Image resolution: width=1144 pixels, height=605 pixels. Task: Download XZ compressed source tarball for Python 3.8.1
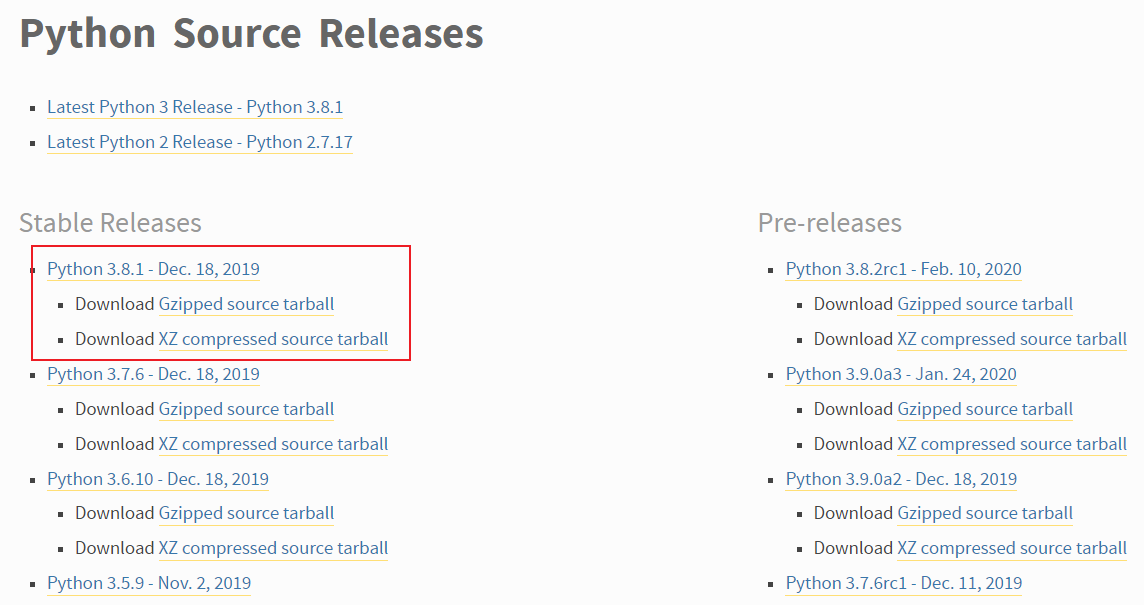click(x=273, y=339)
